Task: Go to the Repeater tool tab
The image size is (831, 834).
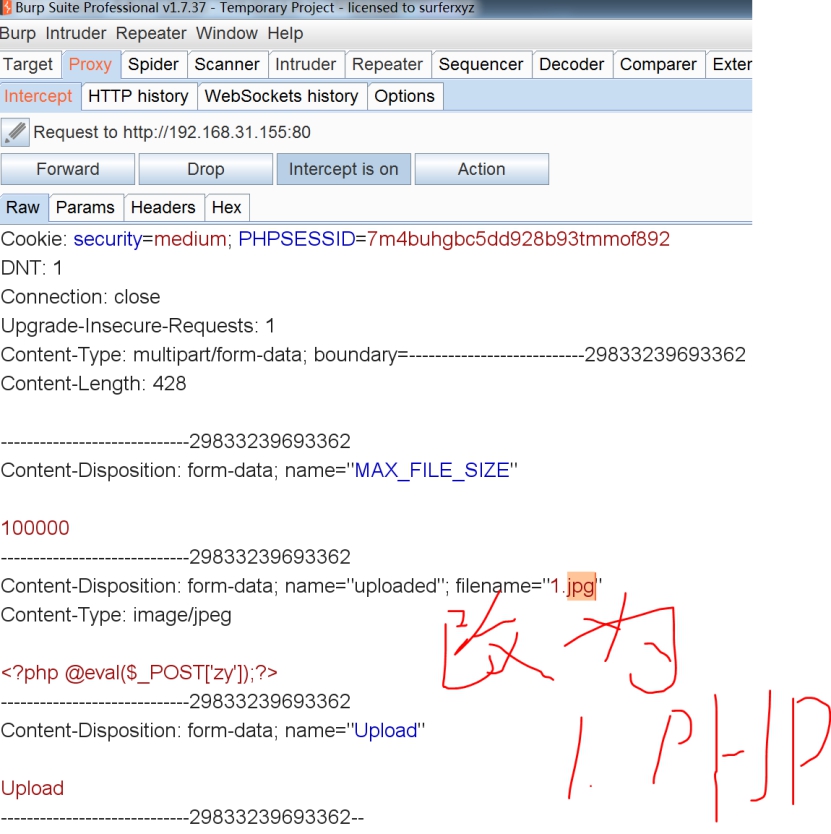Action: 387,64
